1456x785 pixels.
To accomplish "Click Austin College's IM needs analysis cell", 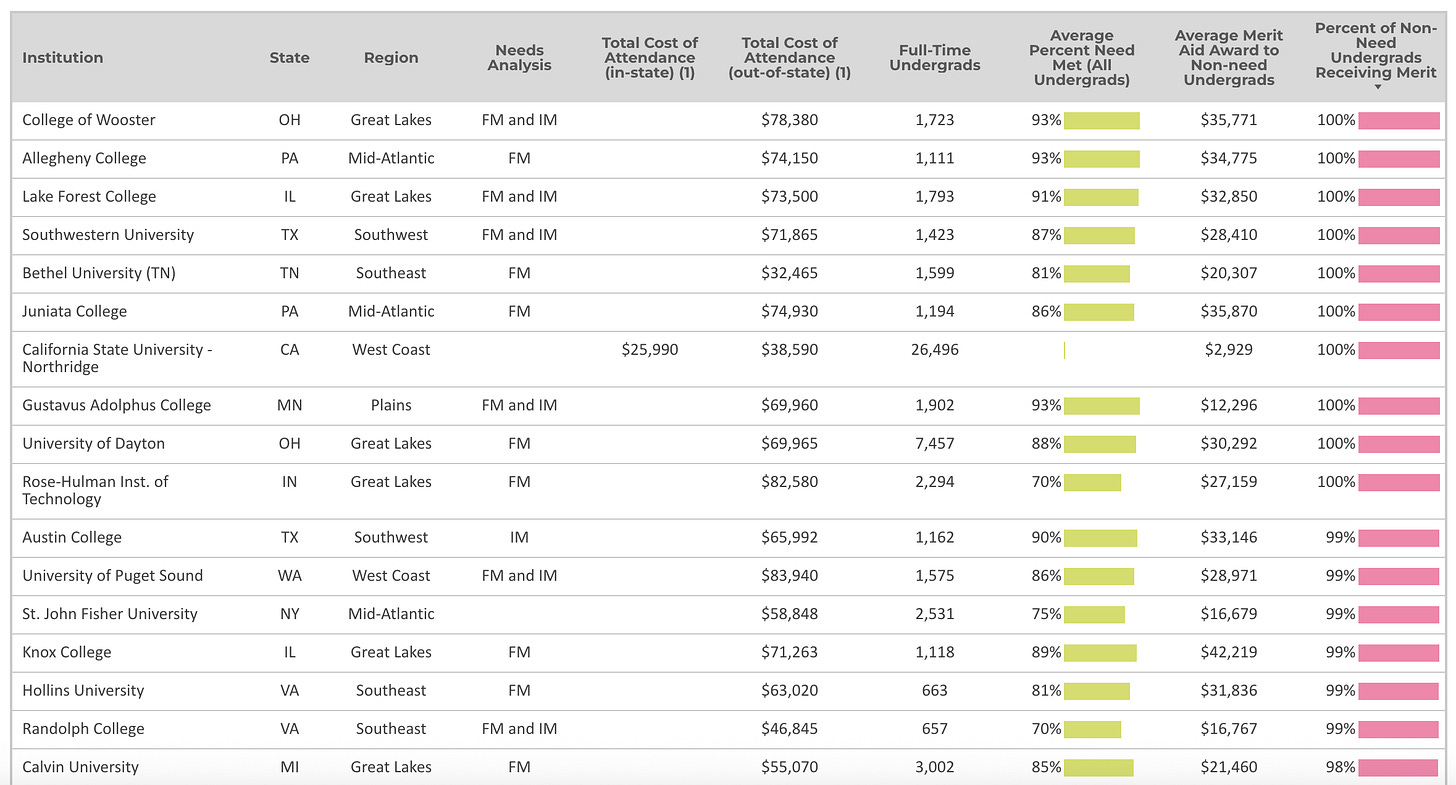I will (x=519, y=537).
